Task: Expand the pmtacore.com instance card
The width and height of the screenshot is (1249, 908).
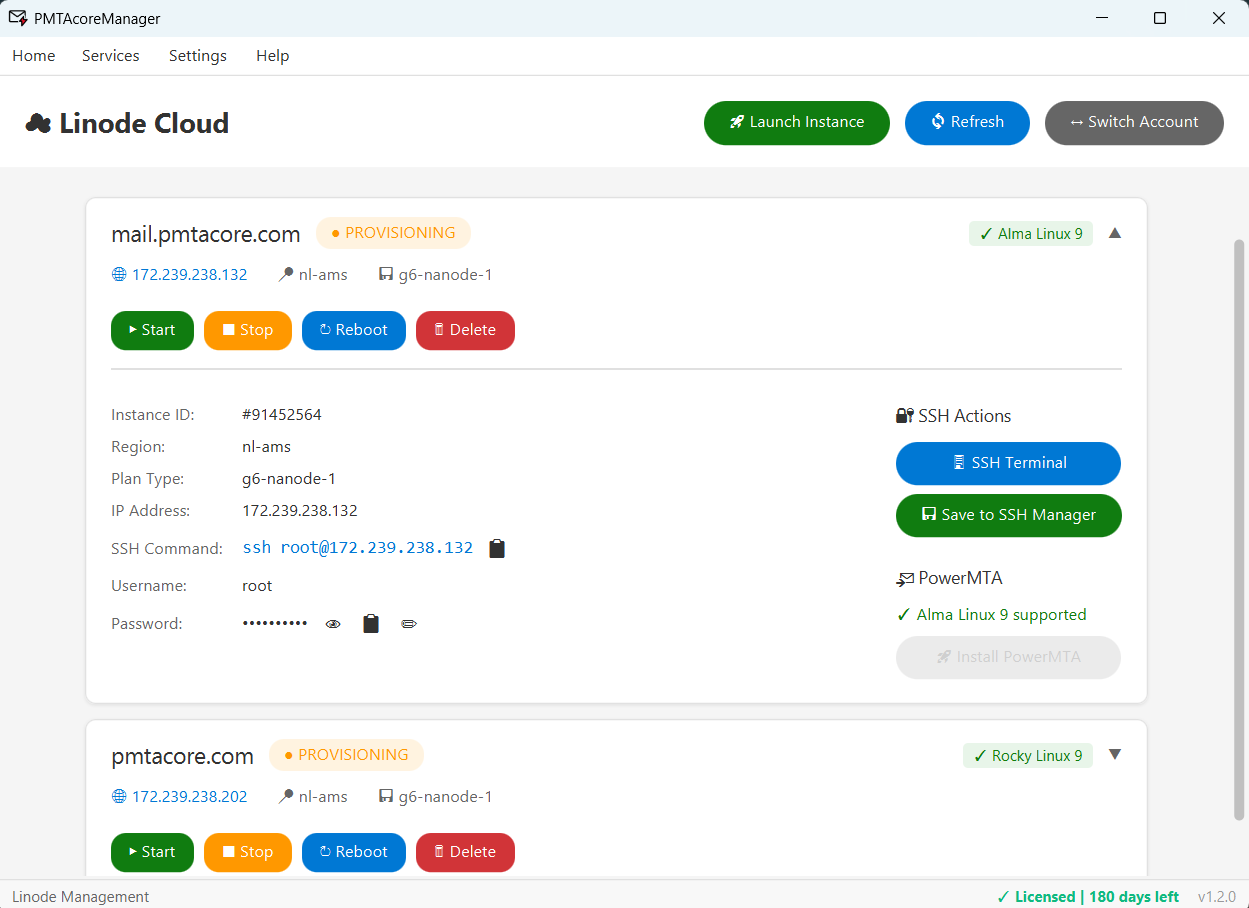Action: click(1114, 754)
